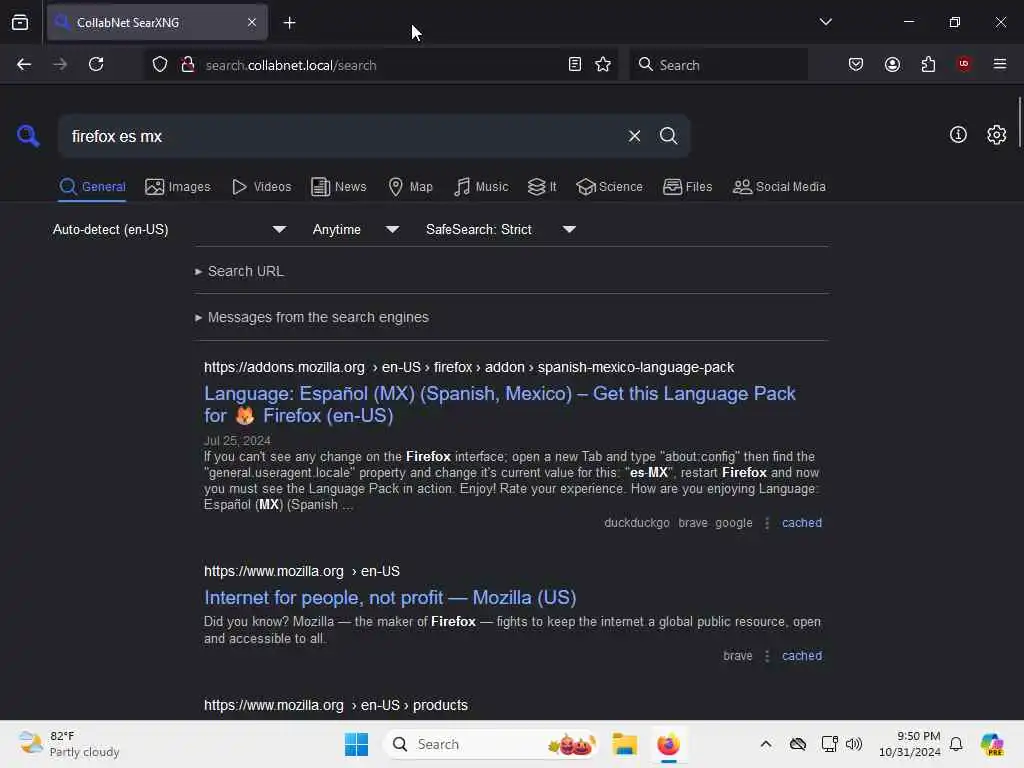
Task: Open a new browser tab
Action: point(289,23)
